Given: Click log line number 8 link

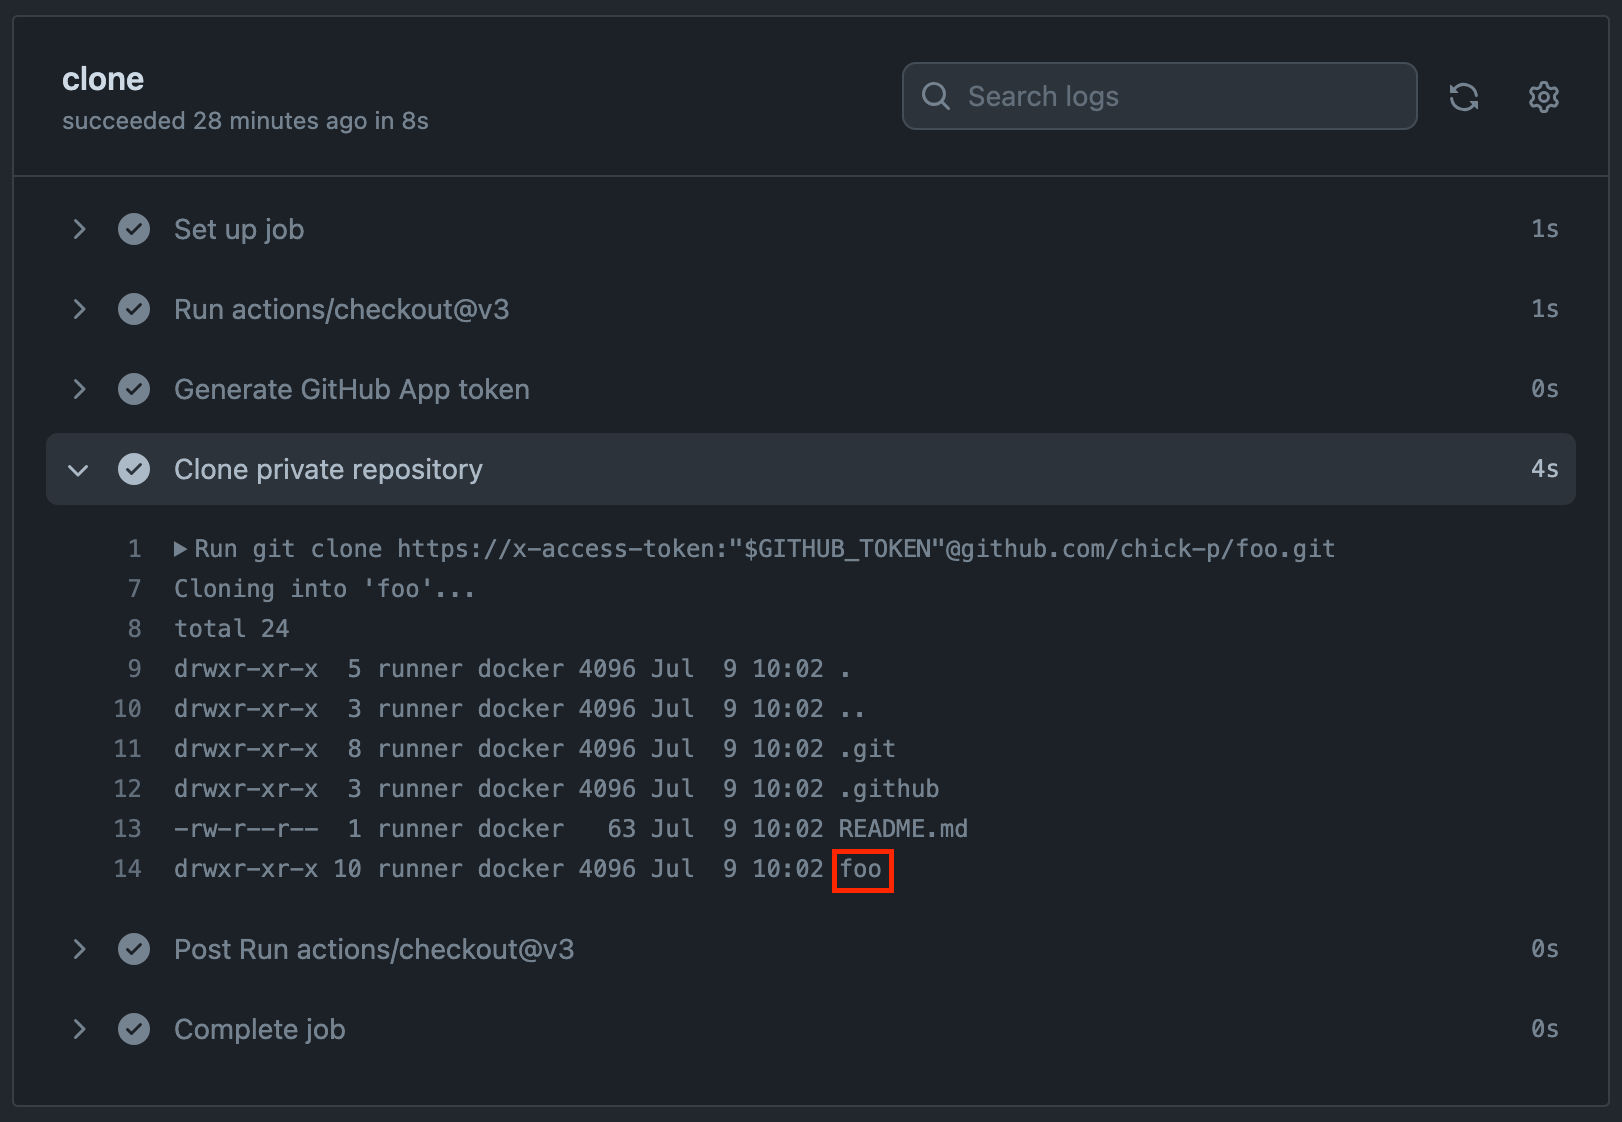Looking at the screenshot, I should pos(135,629).
